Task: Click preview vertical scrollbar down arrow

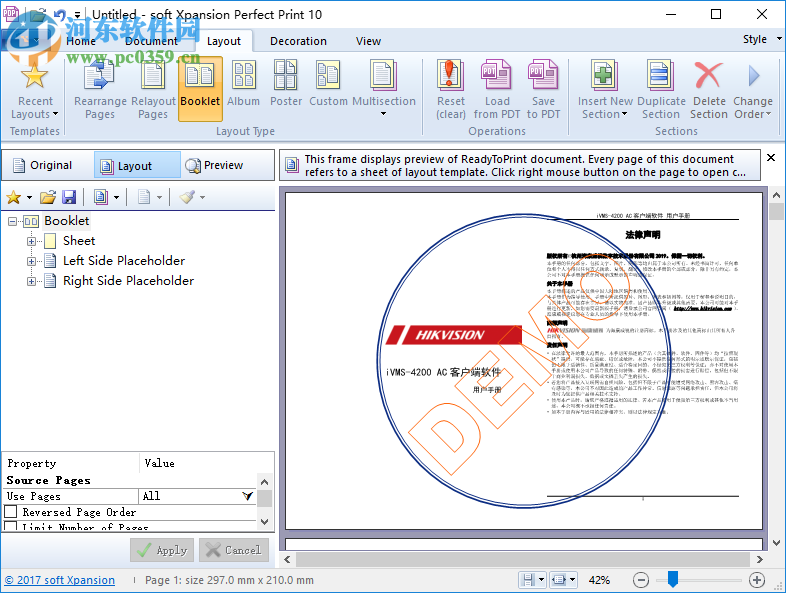Action: [x=776, y=543]
